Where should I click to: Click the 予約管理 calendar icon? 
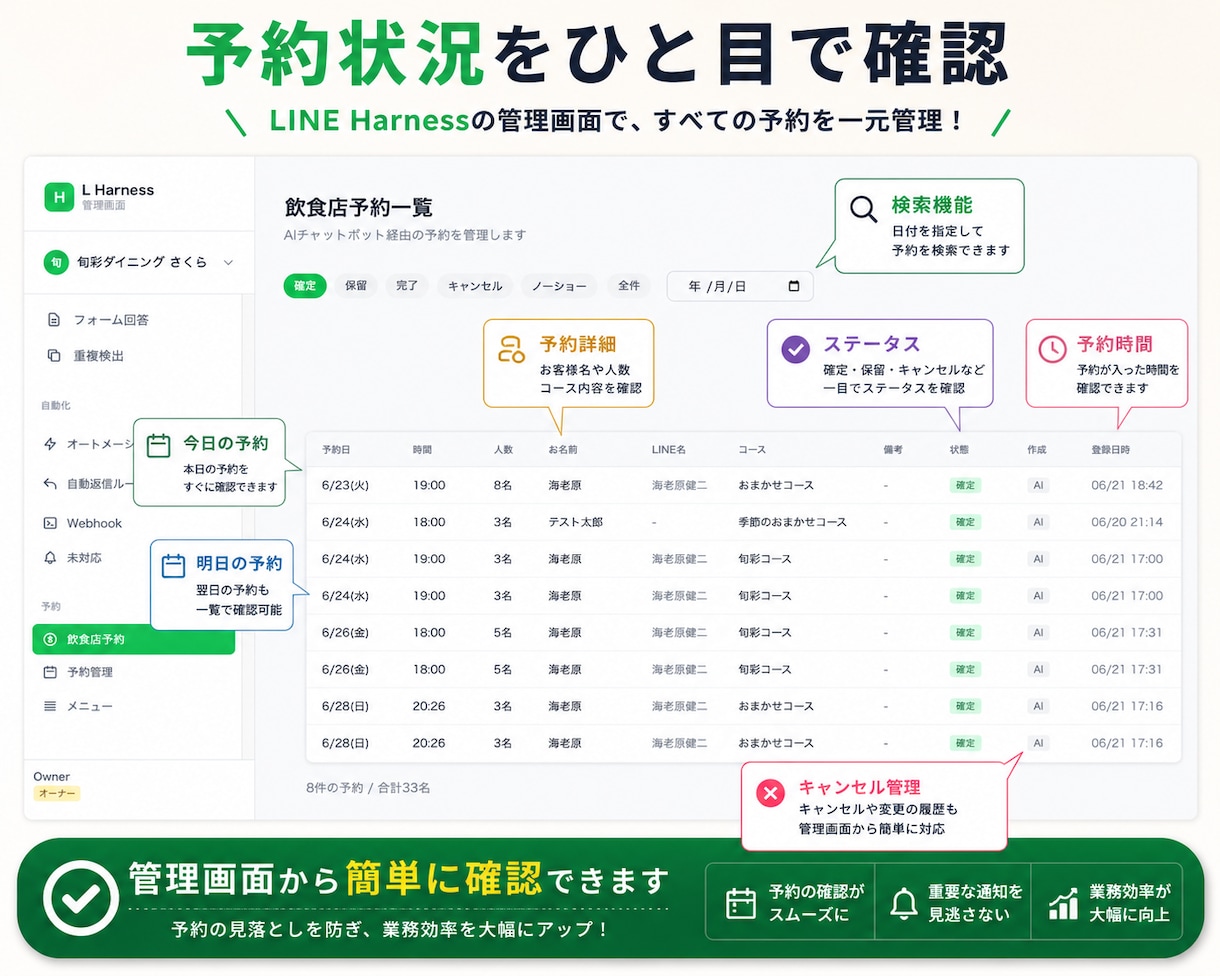tap(50, 672)
